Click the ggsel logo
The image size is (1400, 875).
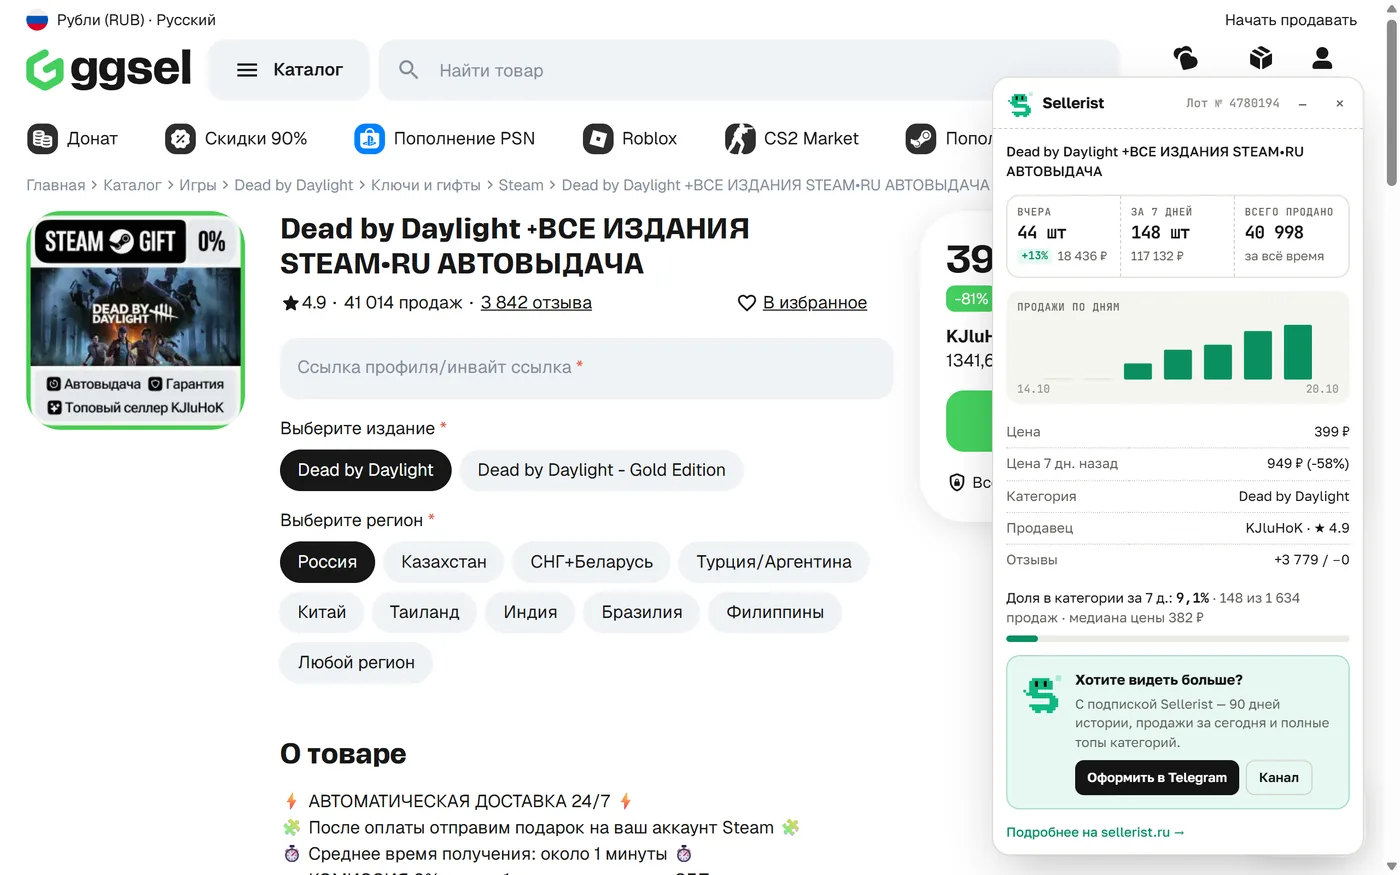pyautogui.click(x=108, y=69)
